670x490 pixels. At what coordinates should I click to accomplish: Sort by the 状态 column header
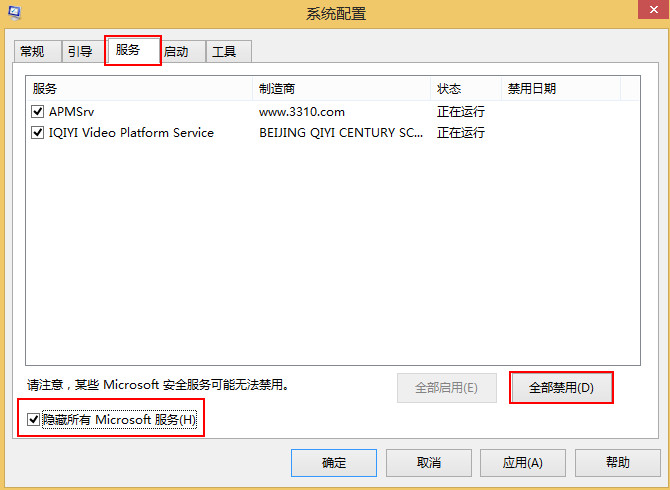tap(466, 89)
